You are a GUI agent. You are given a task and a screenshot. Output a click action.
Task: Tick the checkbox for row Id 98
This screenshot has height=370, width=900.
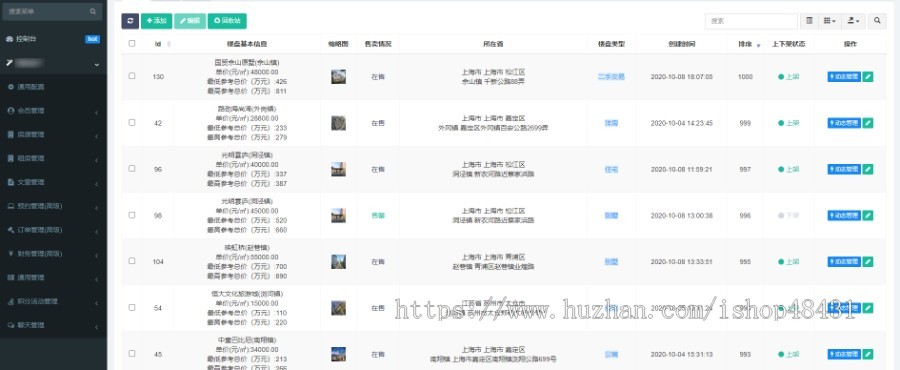[132, 215]
